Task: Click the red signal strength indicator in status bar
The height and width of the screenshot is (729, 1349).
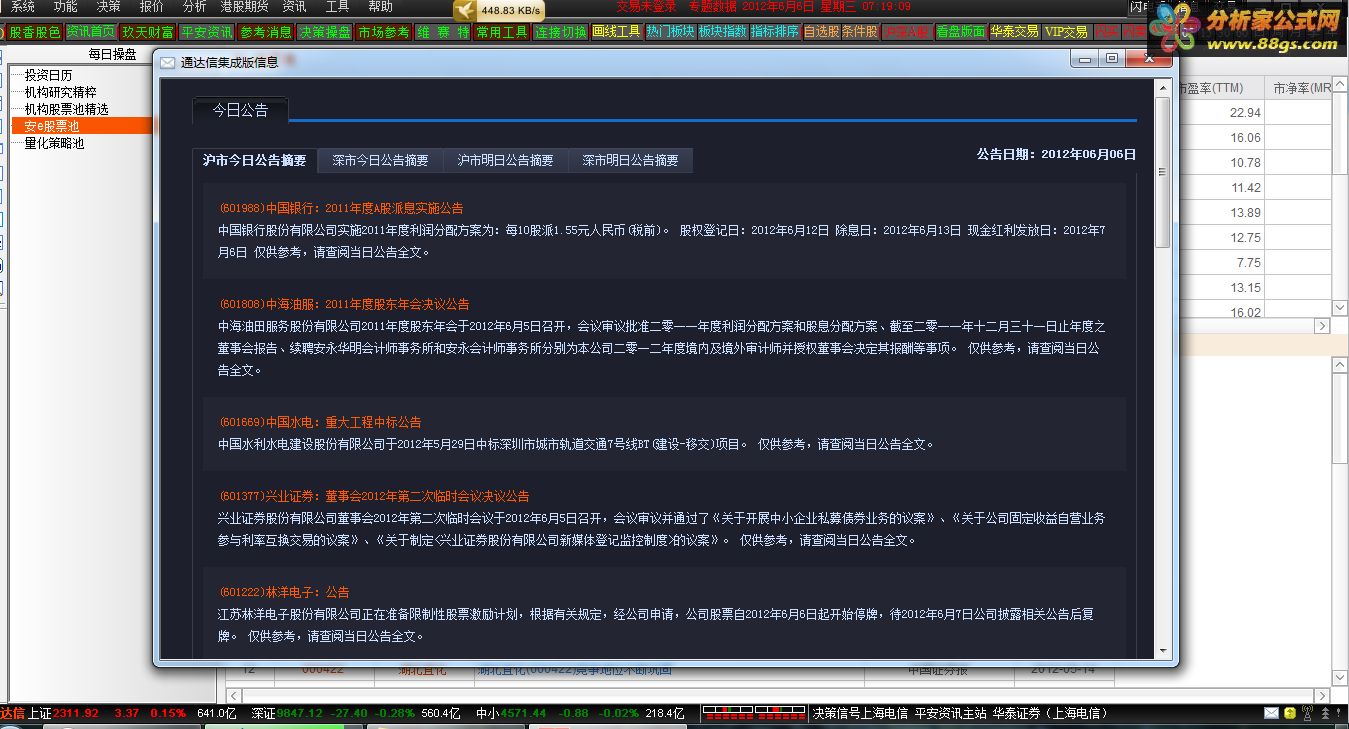Action: coord(753,713)
